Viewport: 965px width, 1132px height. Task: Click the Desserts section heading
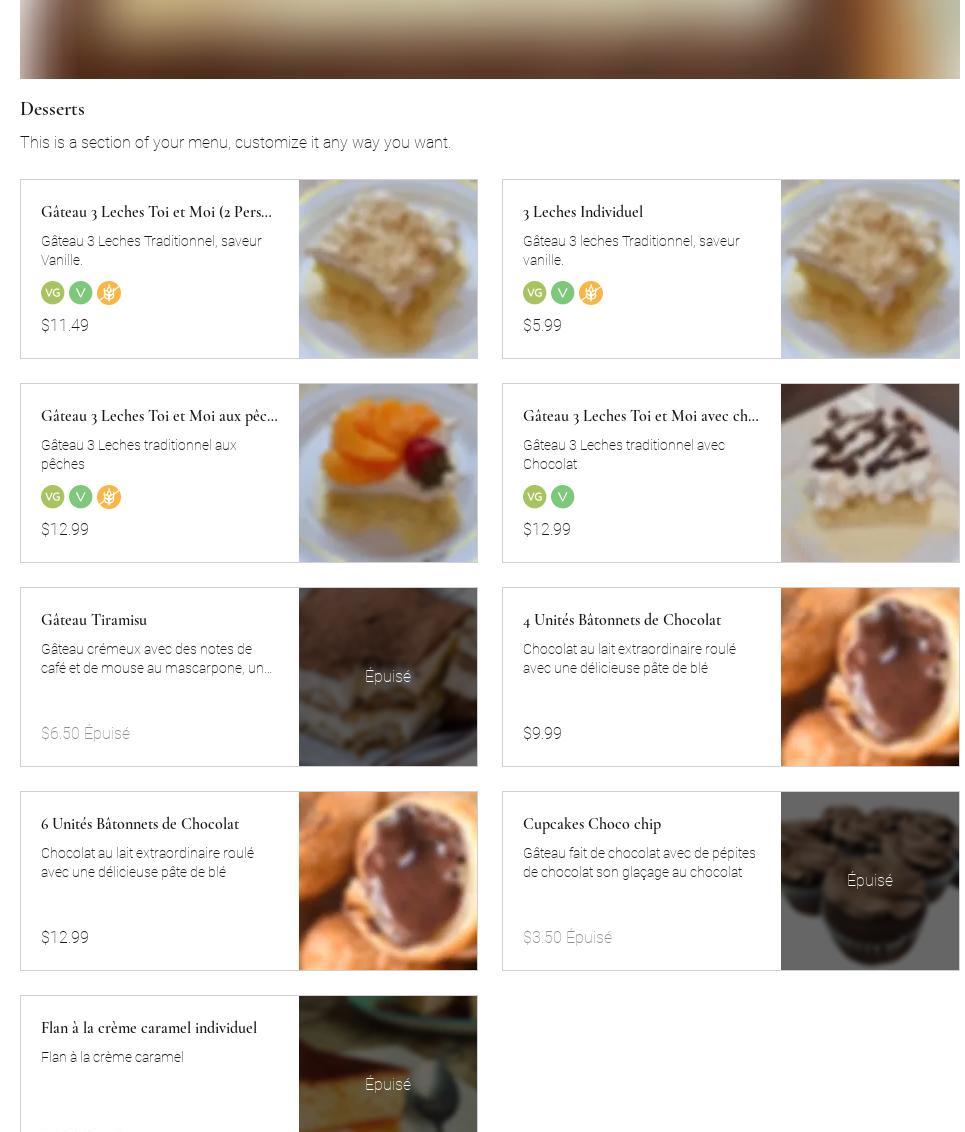[52, 109]
